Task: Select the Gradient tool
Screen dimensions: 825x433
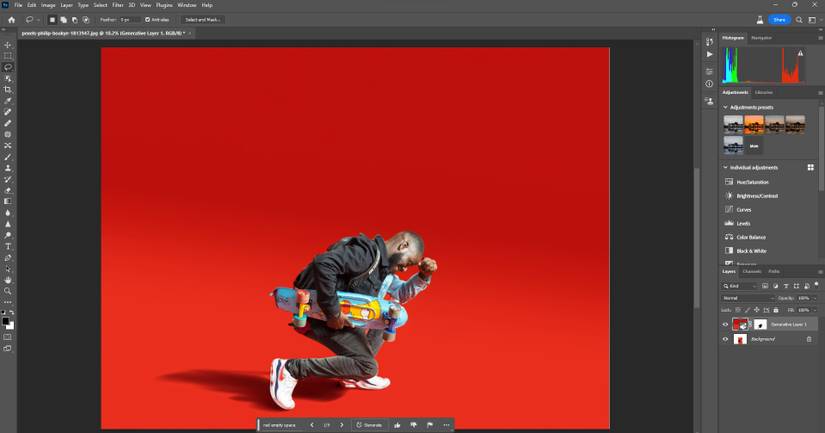Action: 7,202
